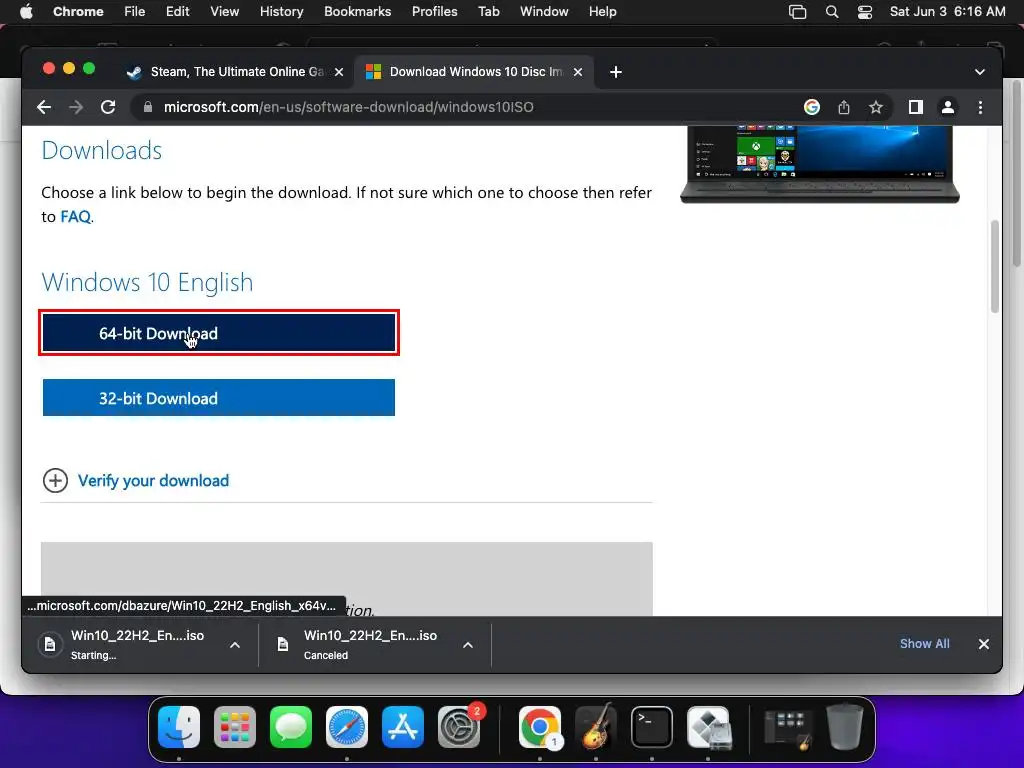This screenshot has height=768, width=1024.
Task: Open the Help menu
Action: pyautogui.click(x=602, y=12)
